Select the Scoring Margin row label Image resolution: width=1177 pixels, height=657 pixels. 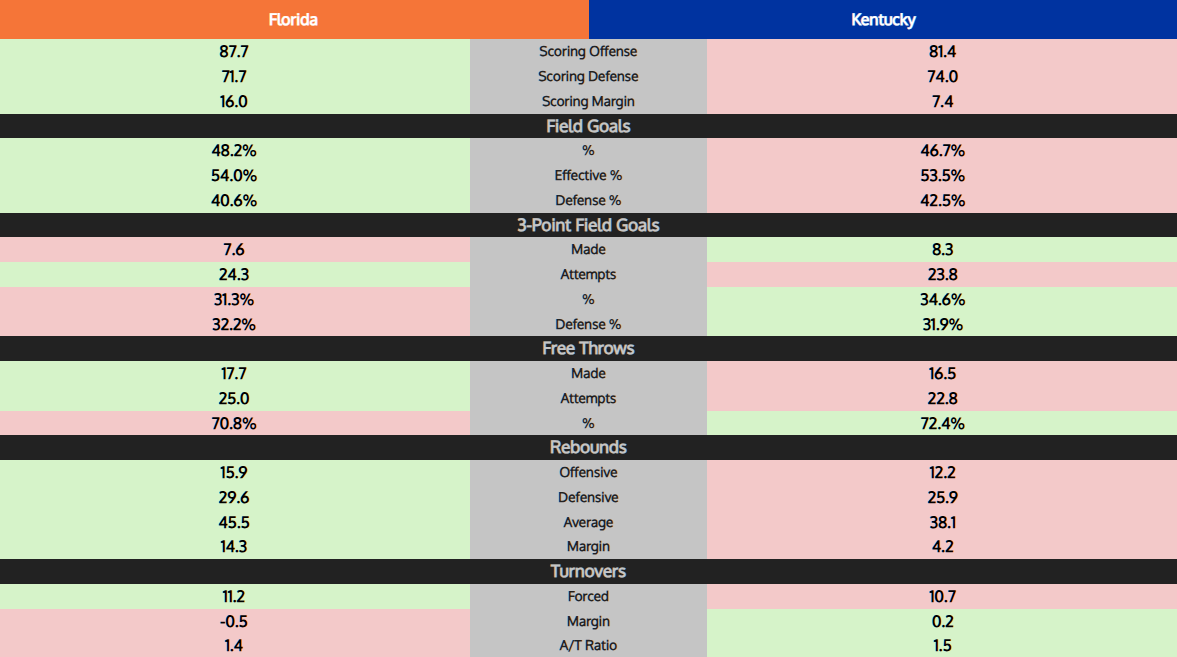point(588,101)
